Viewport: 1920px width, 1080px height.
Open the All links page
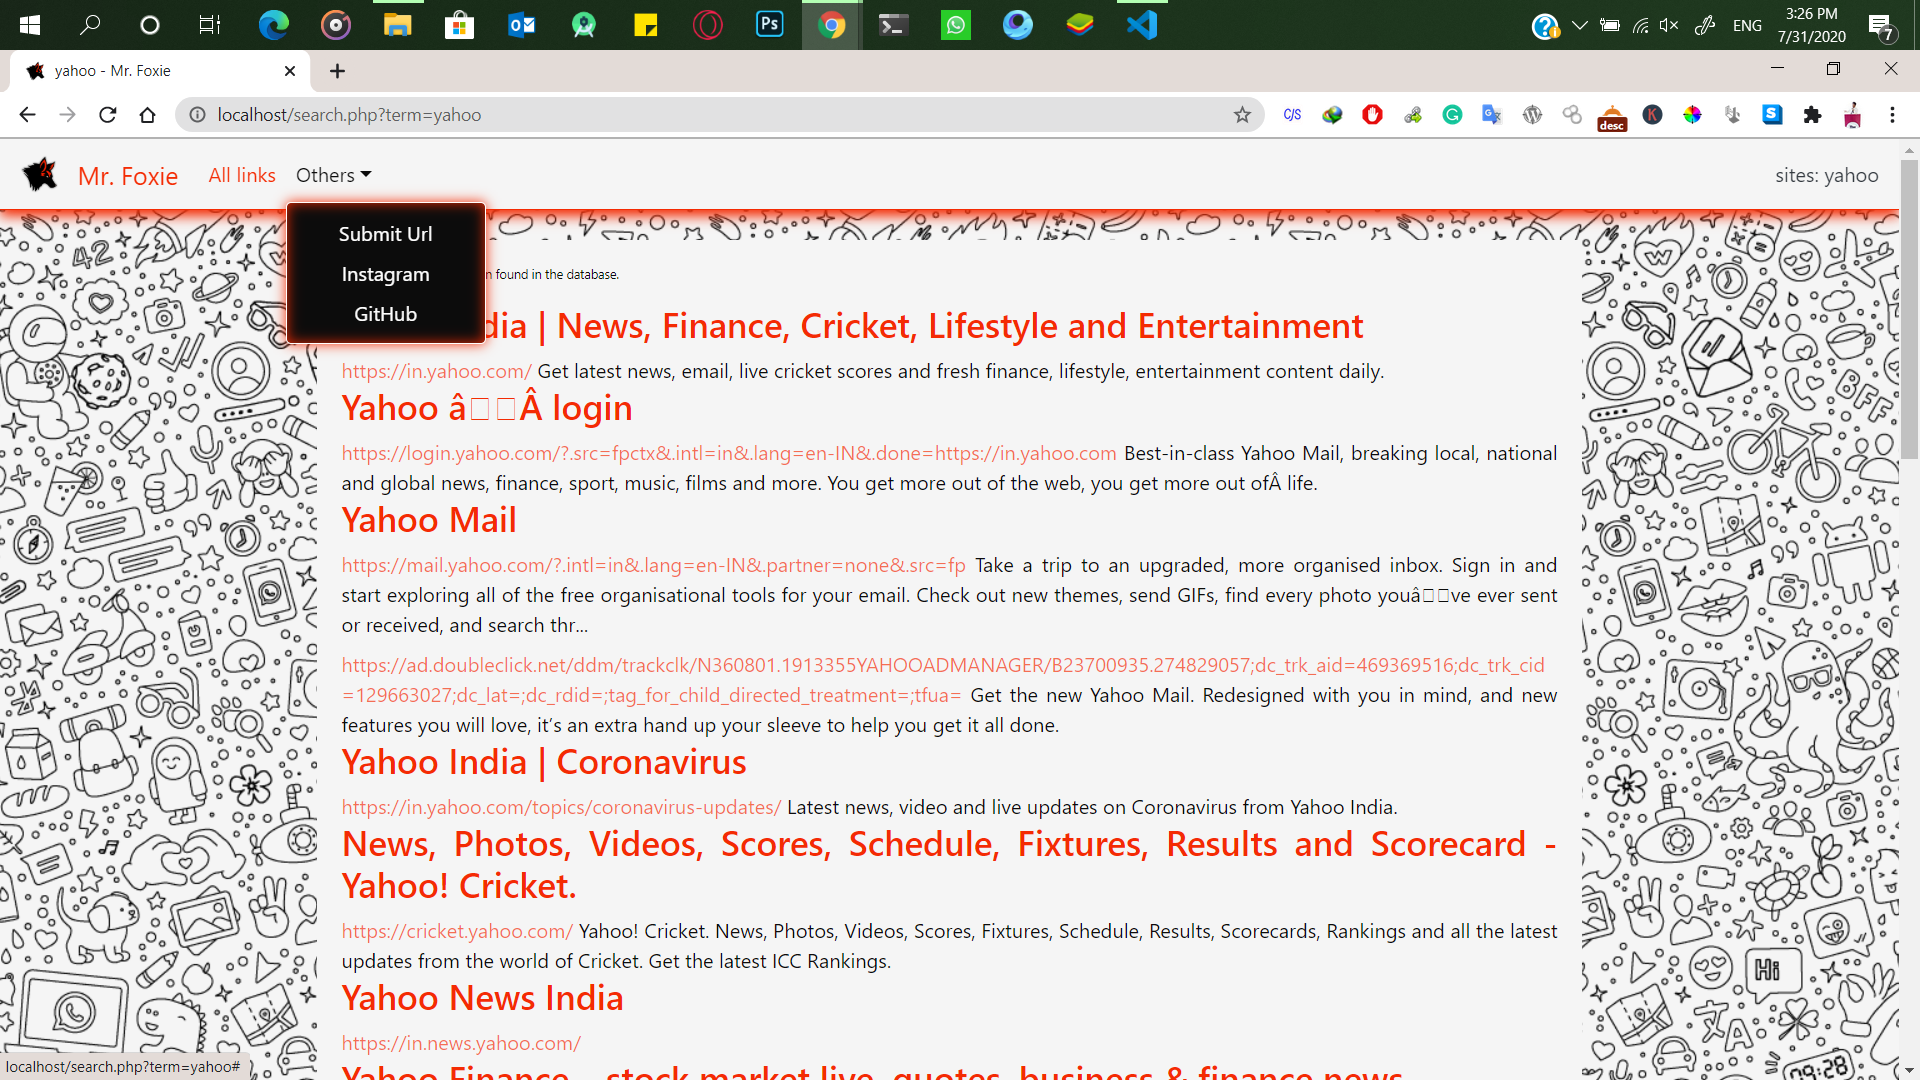point(242,175)
